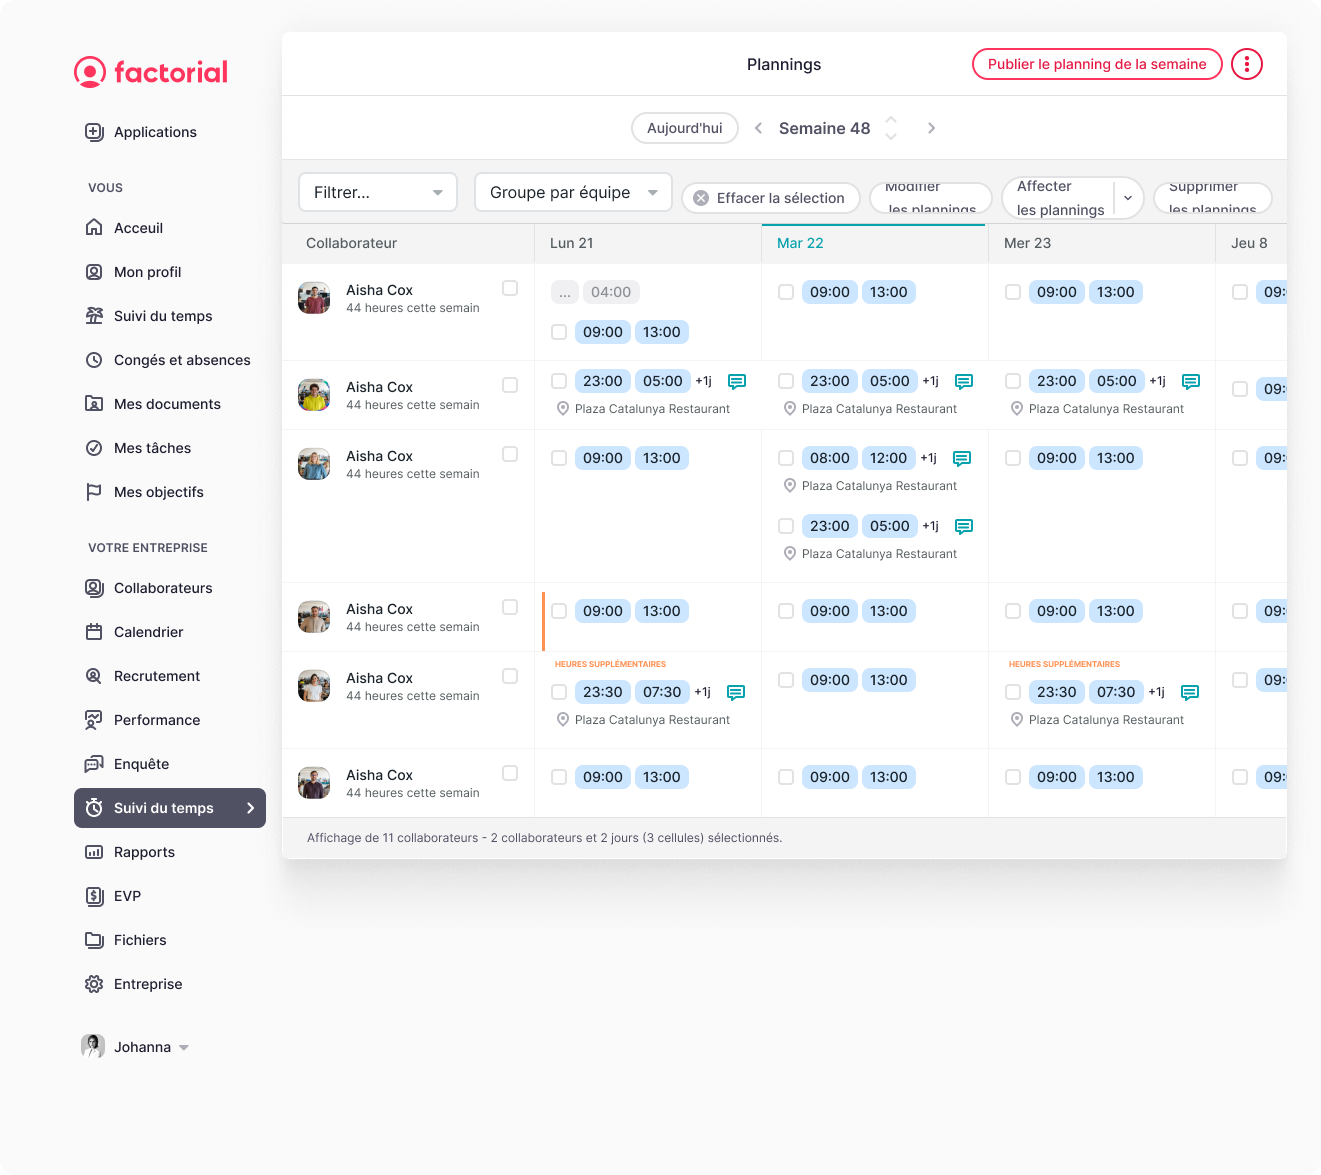Image resolution: width=1321 pixels, height=1175 pixels.
Task: Click HEURES SUPPLÉMENTAIRES label on Lun 21
Action: coord(610,664)
